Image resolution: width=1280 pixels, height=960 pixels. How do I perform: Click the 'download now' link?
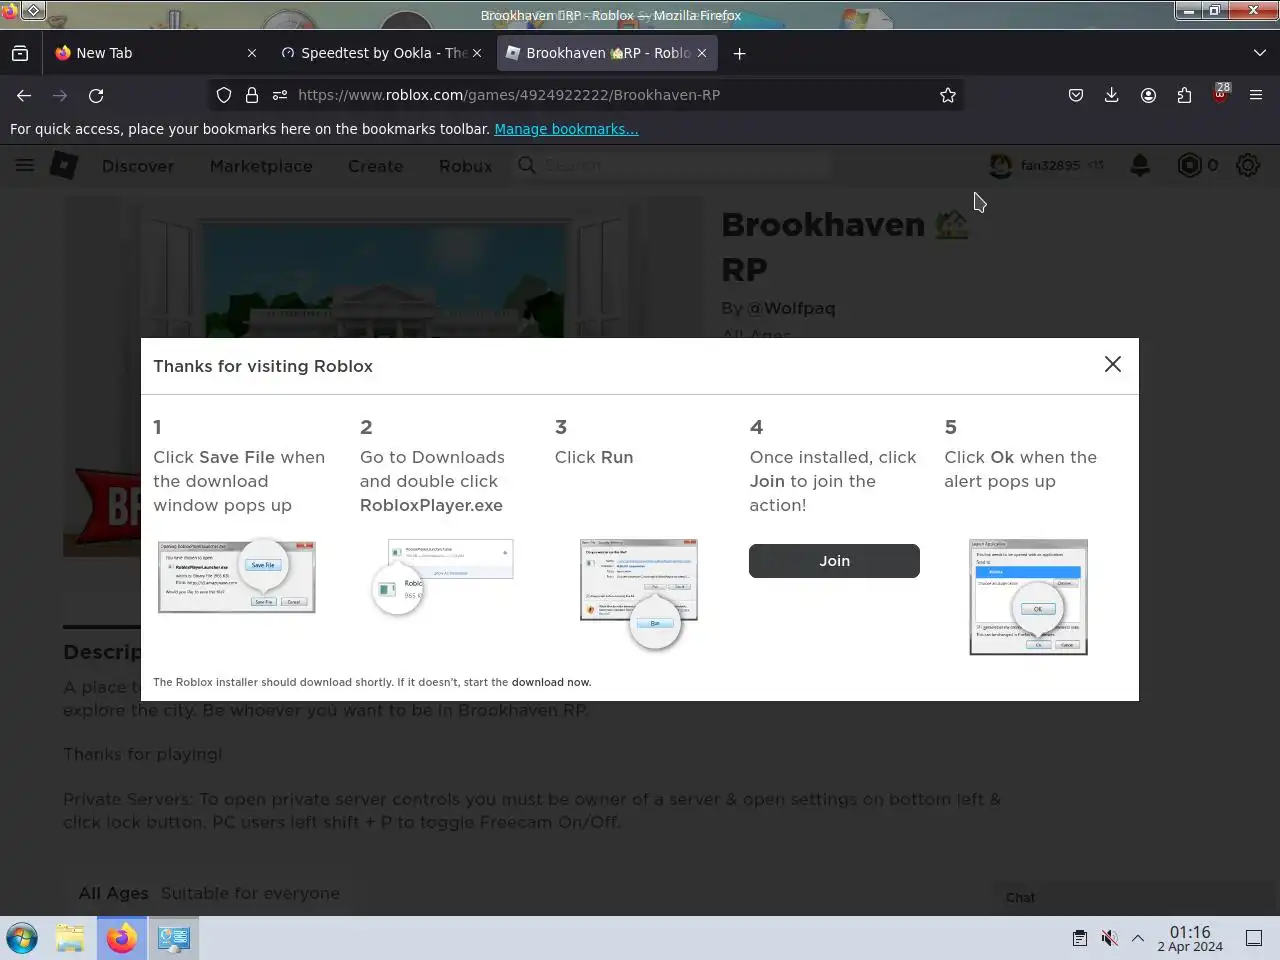tap(551, 682)
